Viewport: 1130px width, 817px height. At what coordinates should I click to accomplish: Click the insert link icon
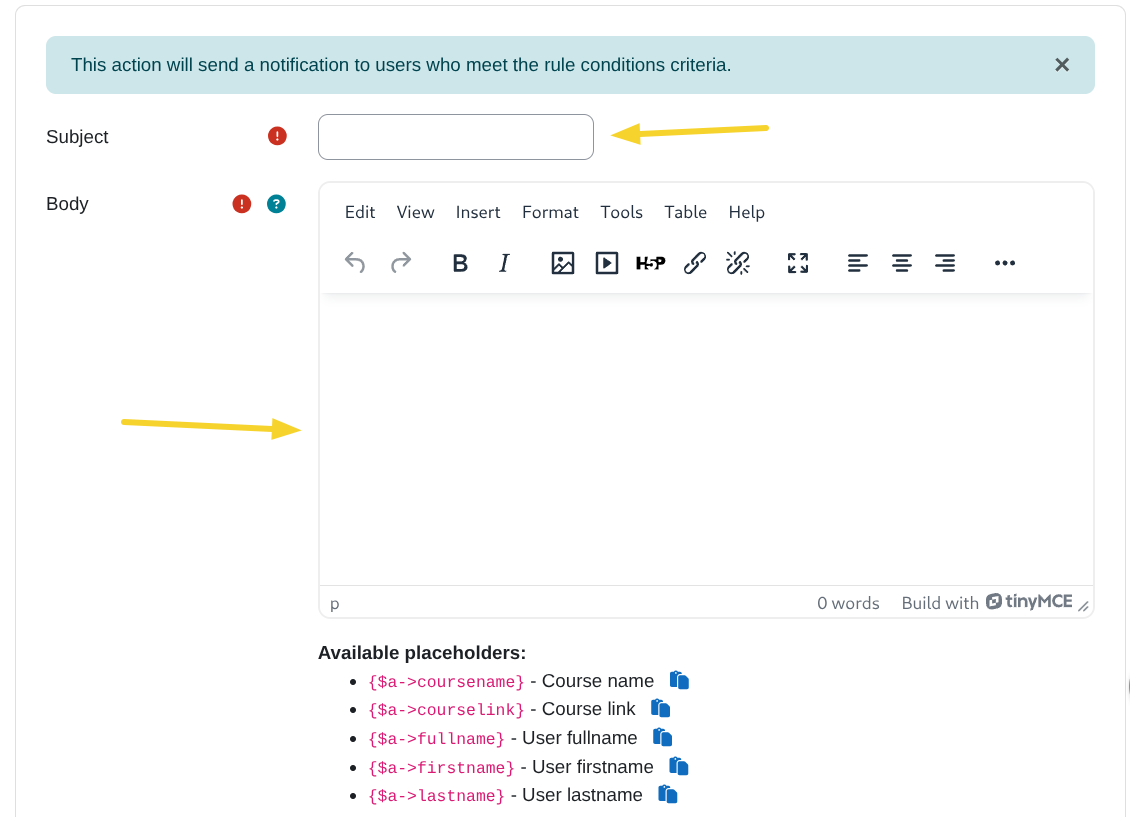(695, 263)
